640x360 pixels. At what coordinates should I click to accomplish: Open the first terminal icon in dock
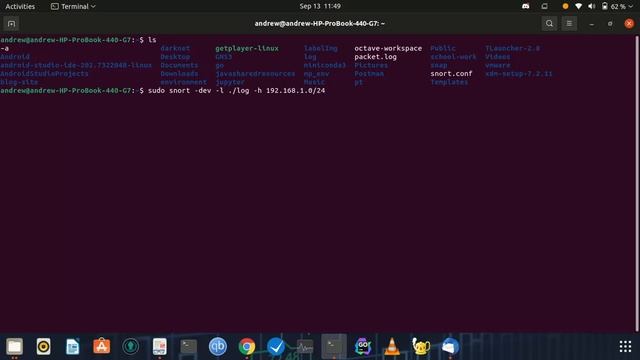(189, 347)
